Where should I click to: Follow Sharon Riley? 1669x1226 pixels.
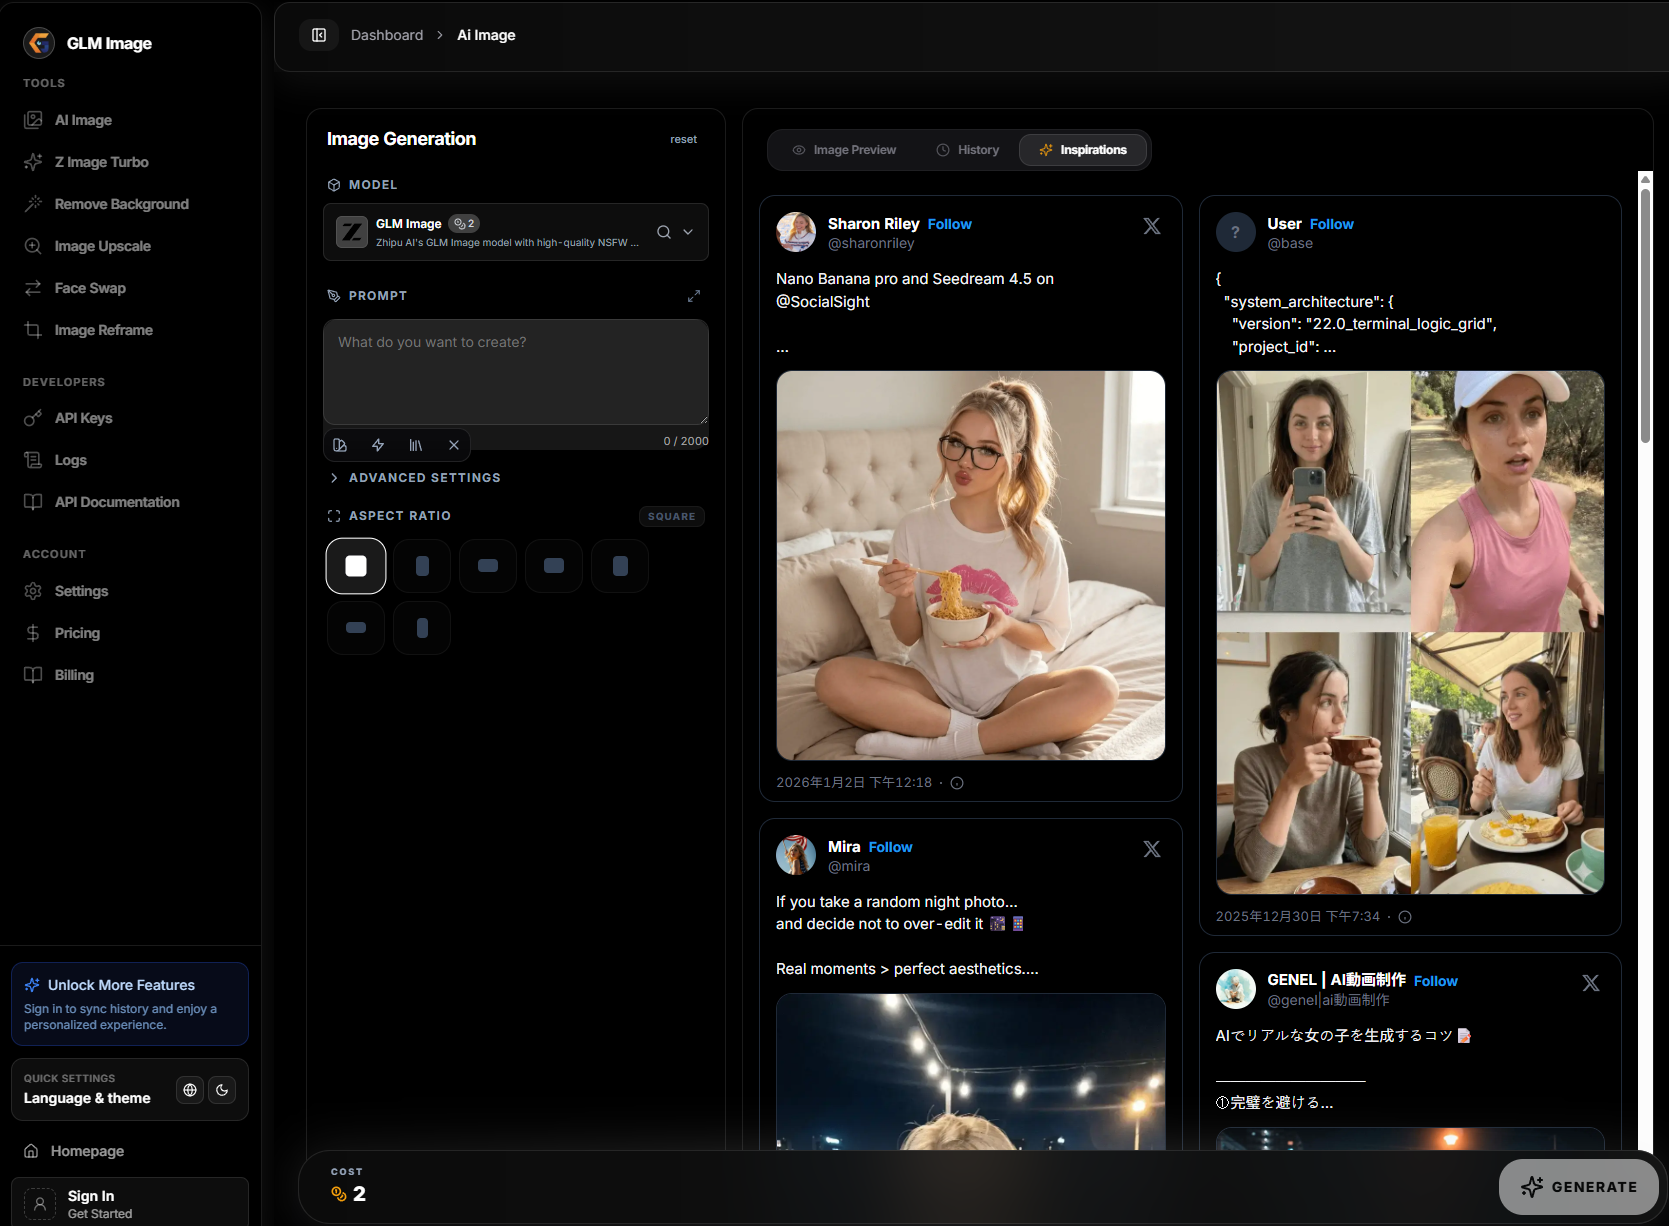coord(949,224)
